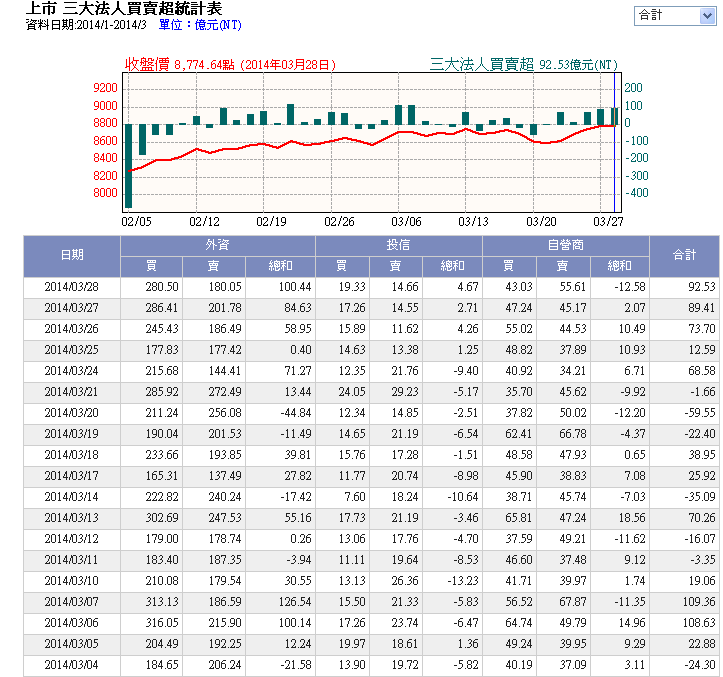Viewport: 723px width, 677px height.
Task: Select the 2014/03/06 date cell
Action: point(71,623)
